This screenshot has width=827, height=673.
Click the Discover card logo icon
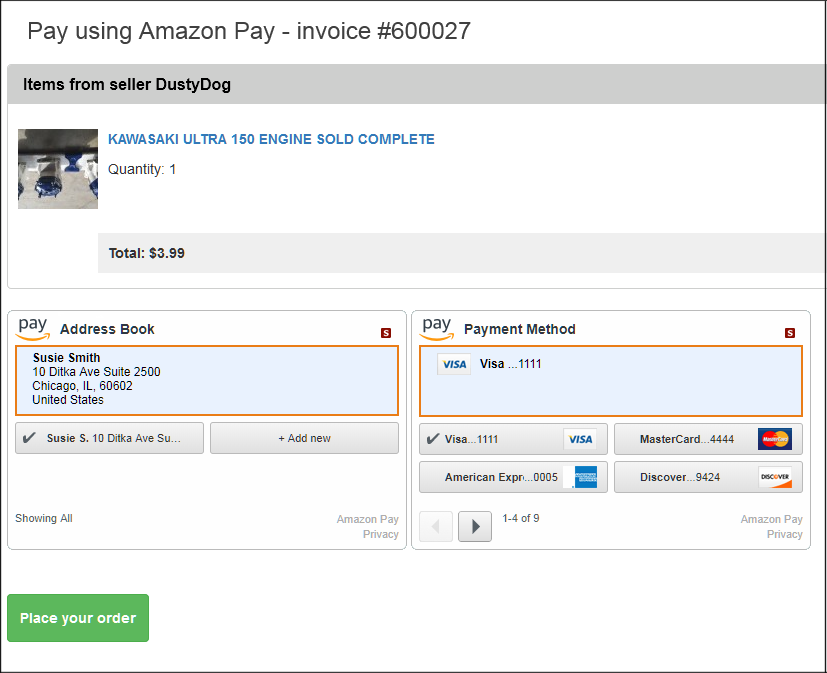point(775,477)
